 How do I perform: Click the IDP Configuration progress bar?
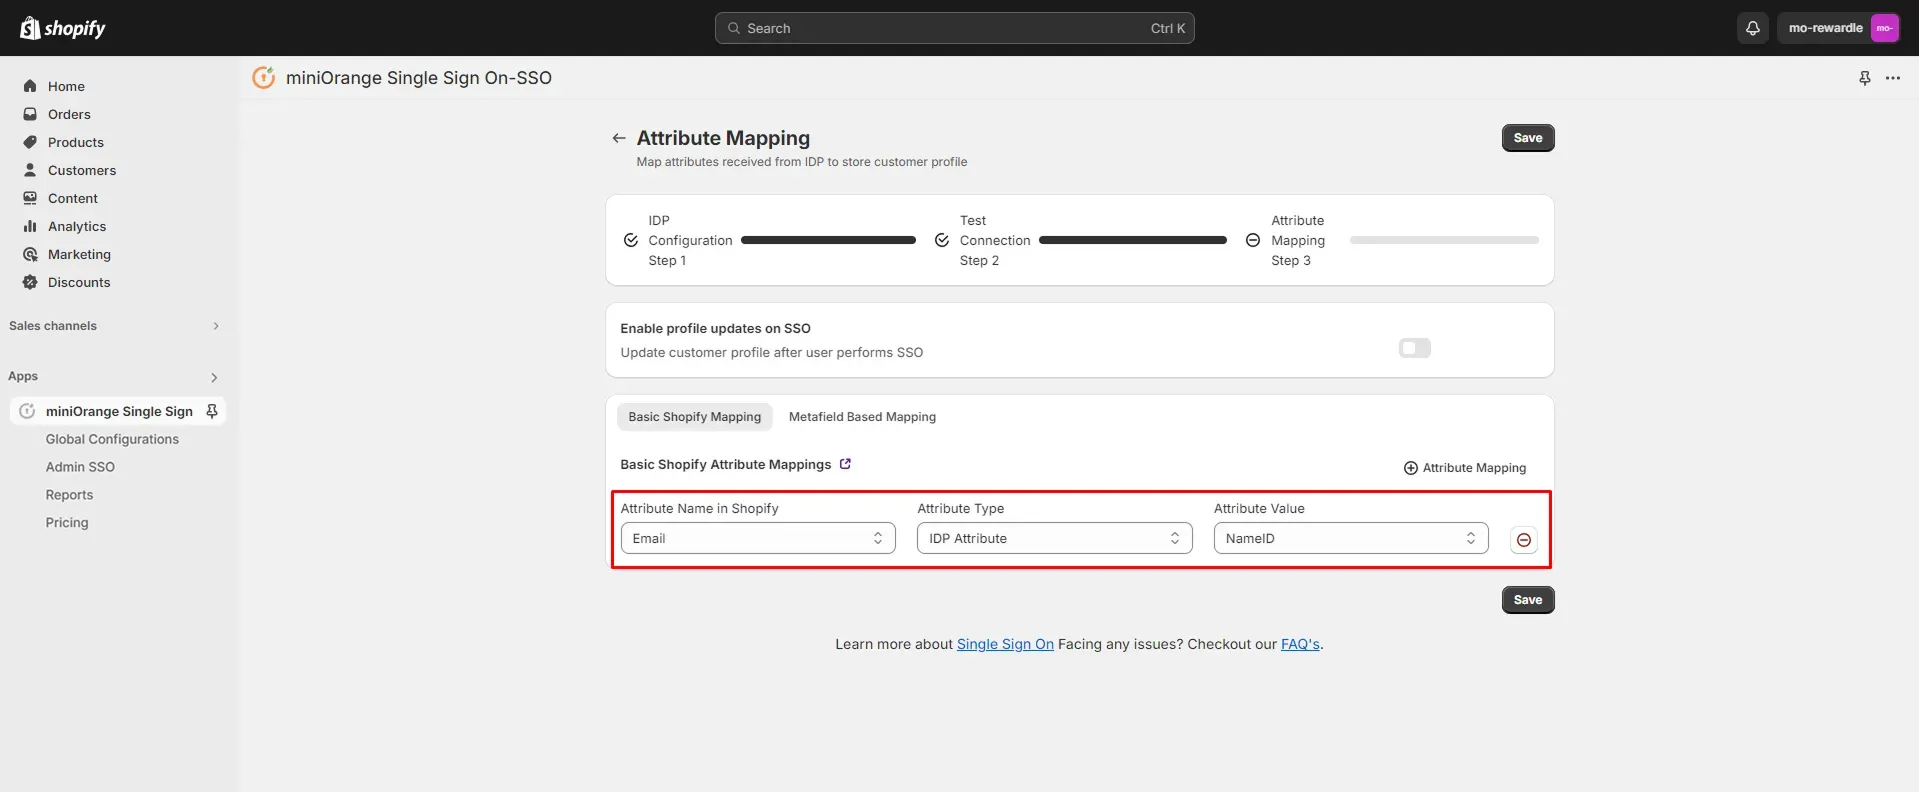[828, 240]
